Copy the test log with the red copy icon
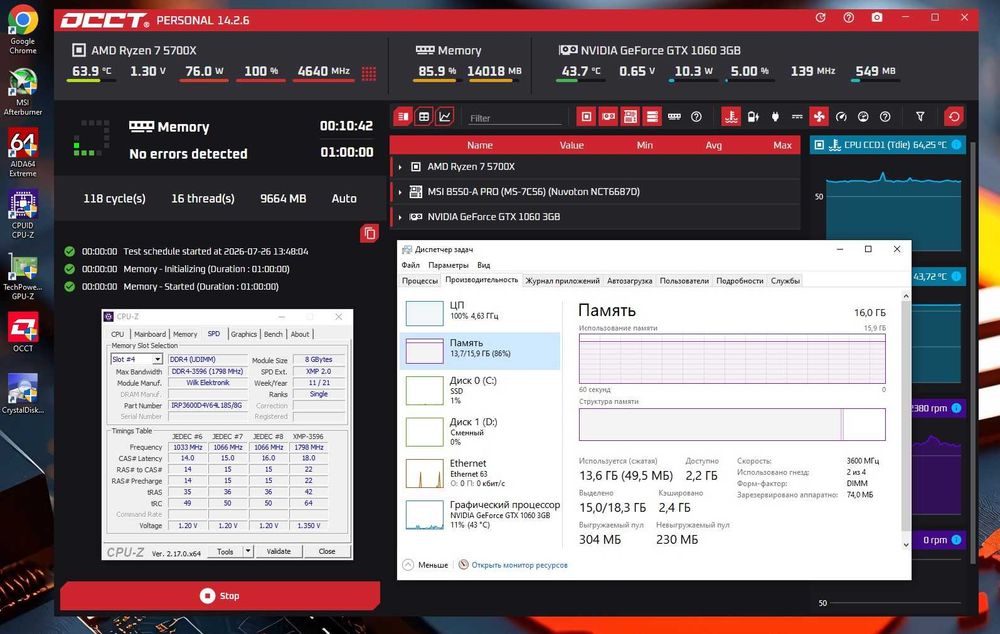This screenshot has width=1000, height=634. pos(369,233)
